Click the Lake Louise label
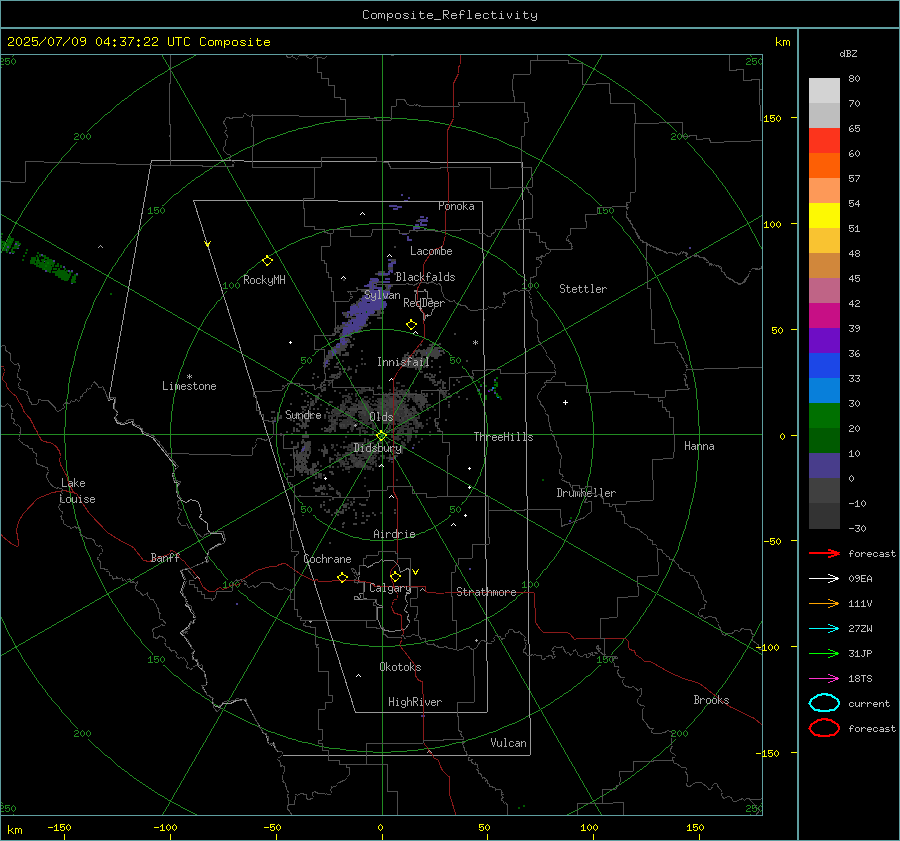The image size is (900, 841). coord(77,491)
